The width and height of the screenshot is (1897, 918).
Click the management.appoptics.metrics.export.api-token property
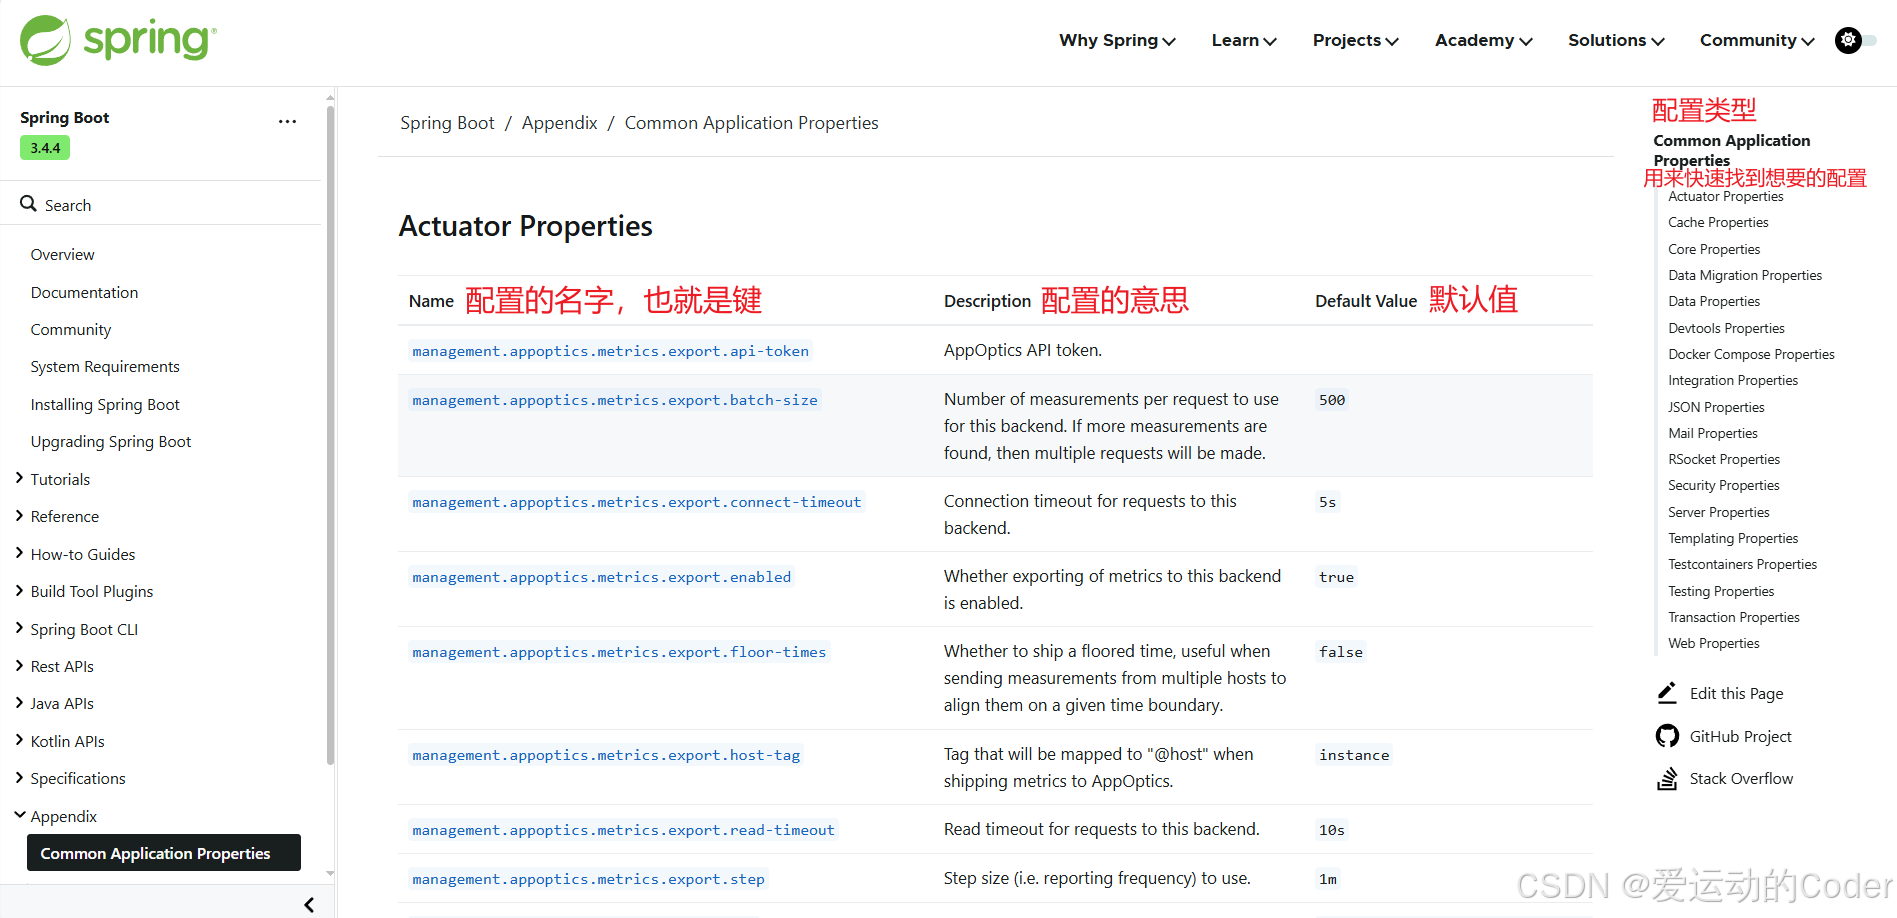610,350
